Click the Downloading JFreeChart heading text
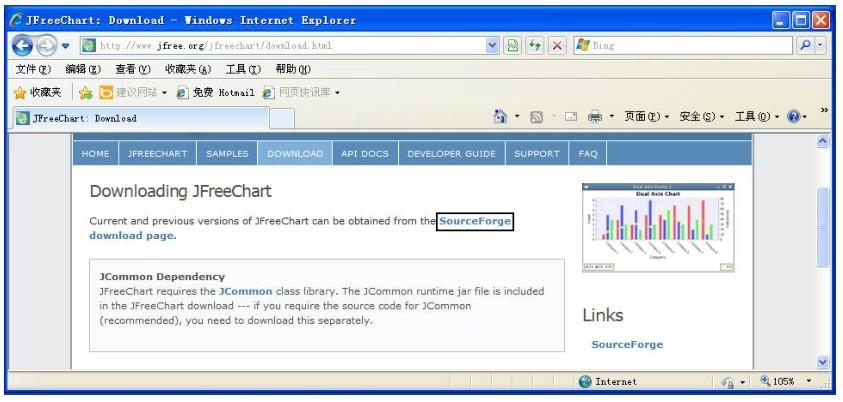843x402 pixels. [181, 191]
